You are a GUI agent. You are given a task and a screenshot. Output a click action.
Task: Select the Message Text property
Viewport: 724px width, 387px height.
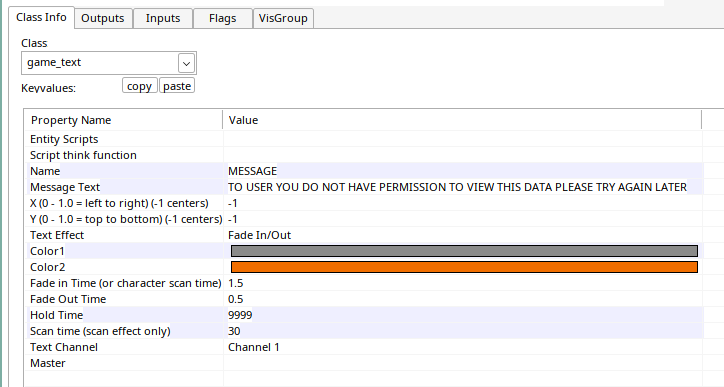pyautogui.click(x=65, y=187)
